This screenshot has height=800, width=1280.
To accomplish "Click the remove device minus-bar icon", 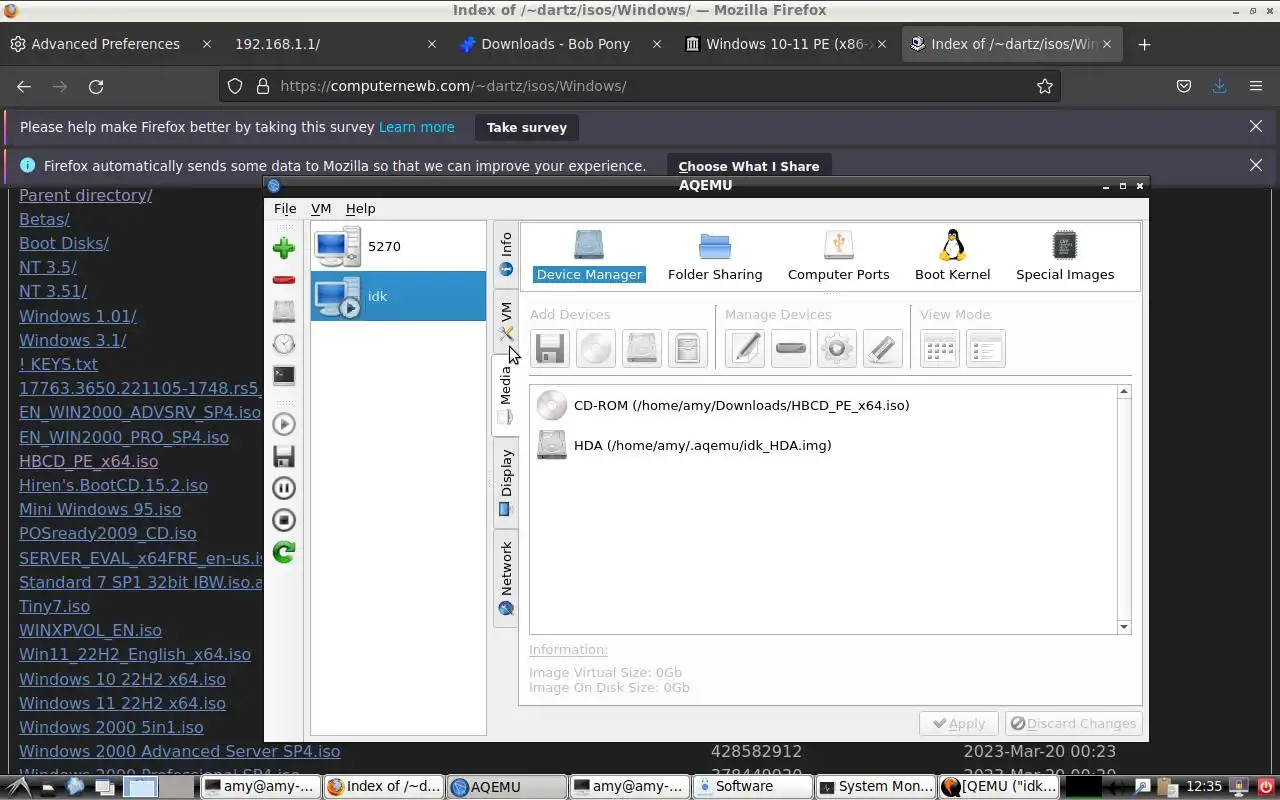I will pyautogui.click(x=791, y=348).
